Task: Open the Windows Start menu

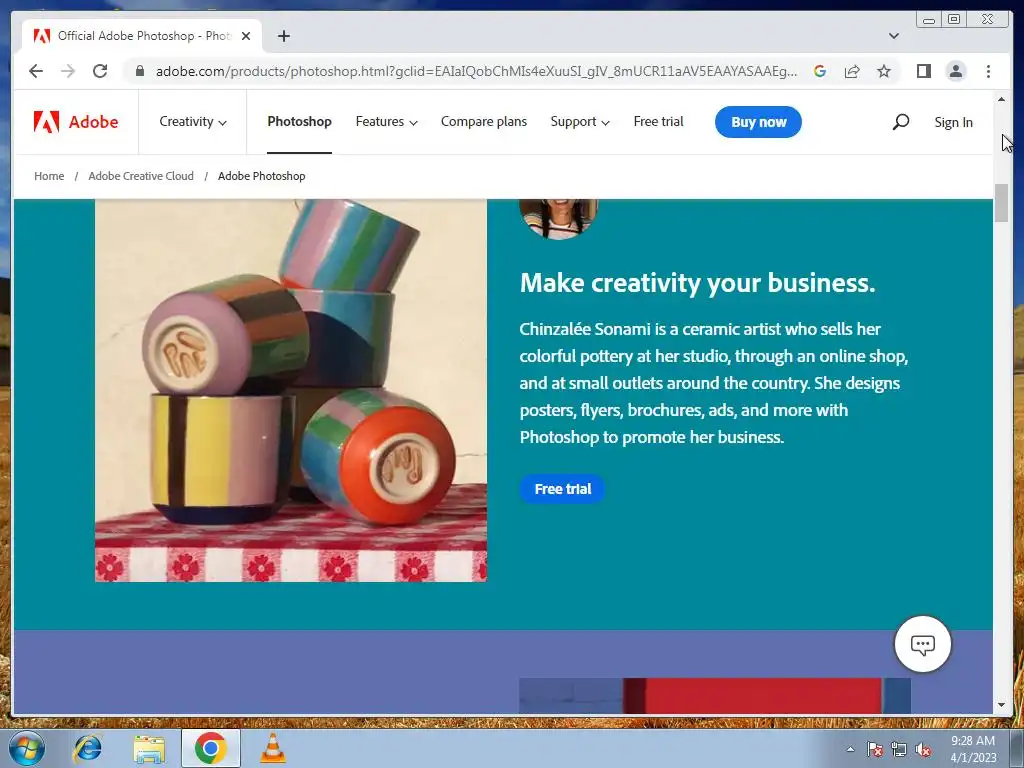Action: click(x=27, y=748)
